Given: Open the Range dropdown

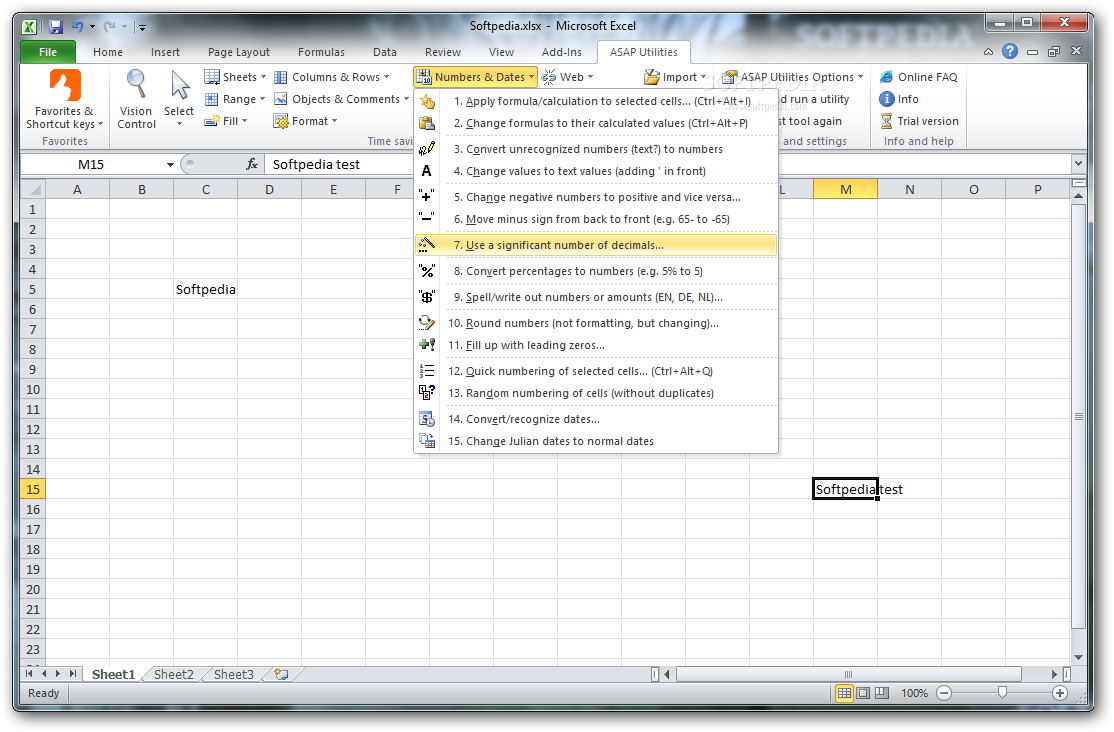Looking at the screenshot, I should click(235, 99).
